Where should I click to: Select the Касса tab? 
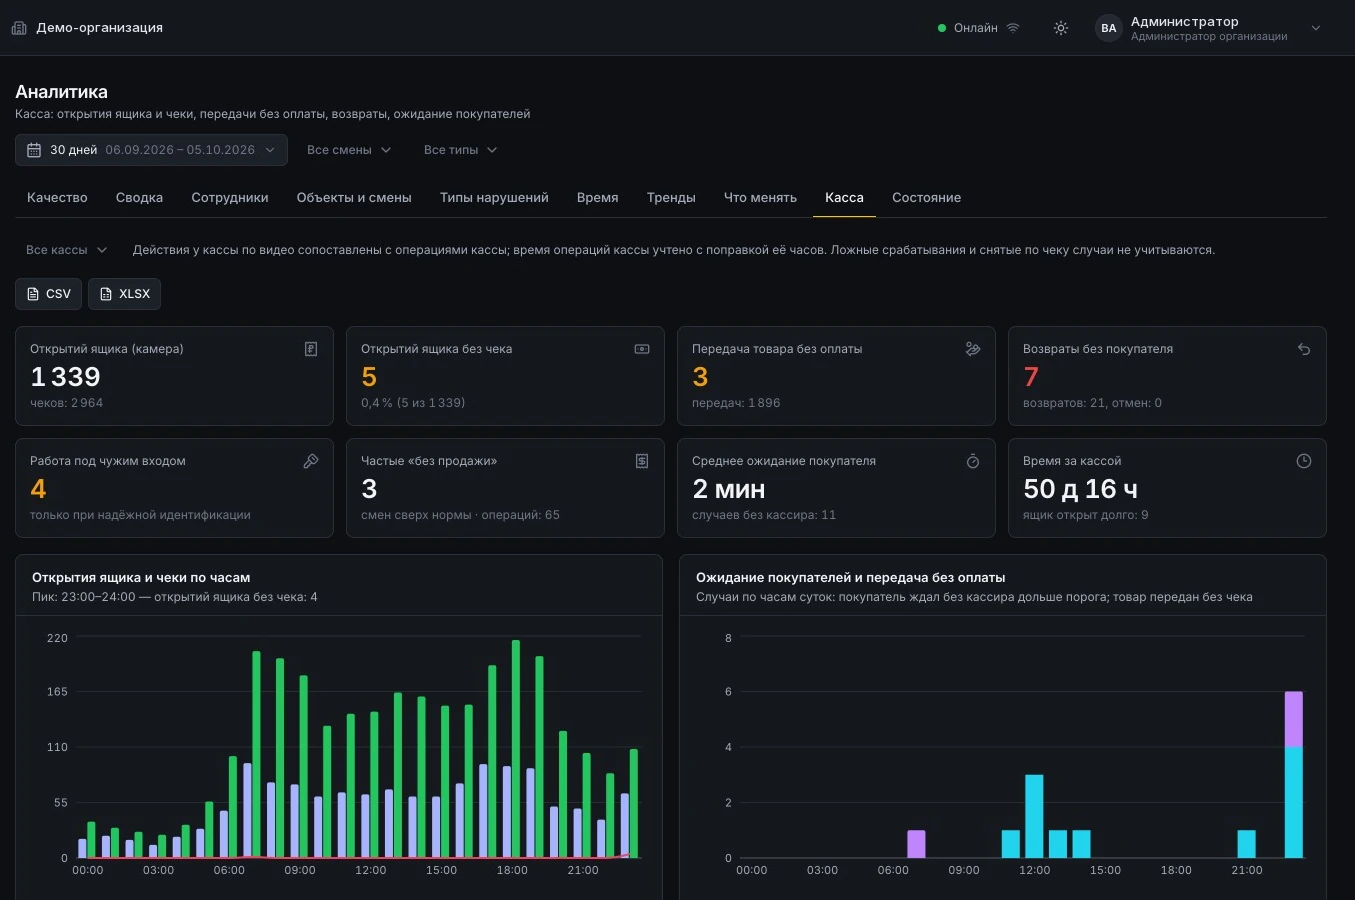click(x=844, y=198)
